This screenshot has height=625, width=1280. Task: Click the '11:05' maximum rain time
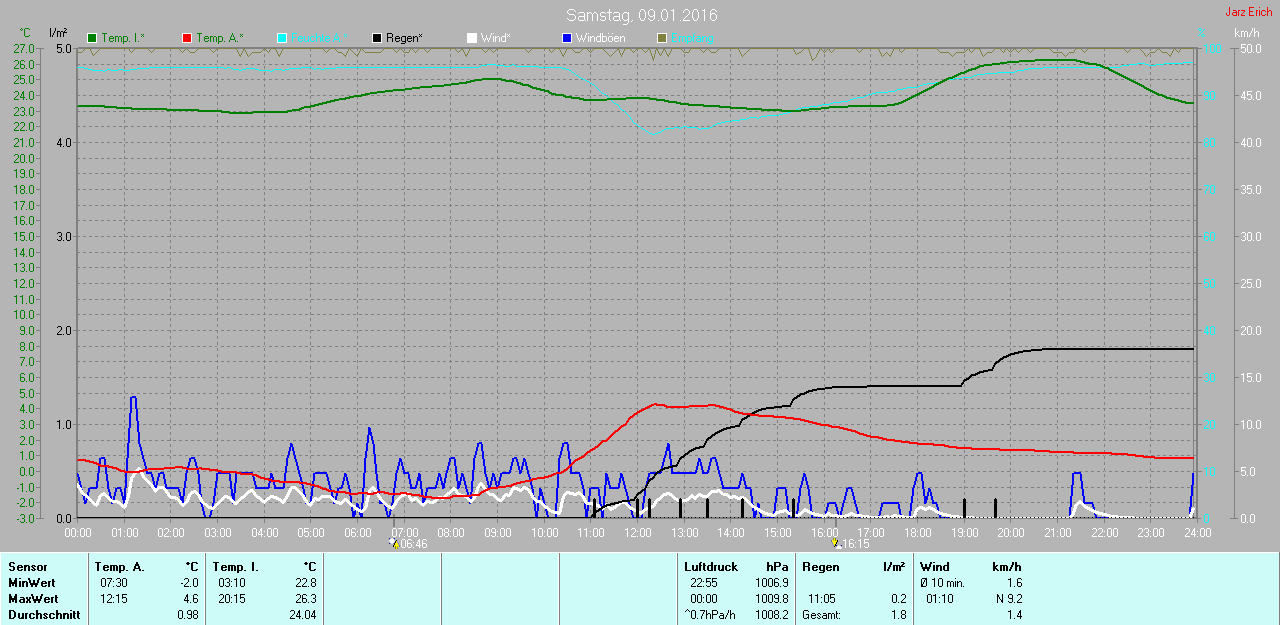point(821,599)
